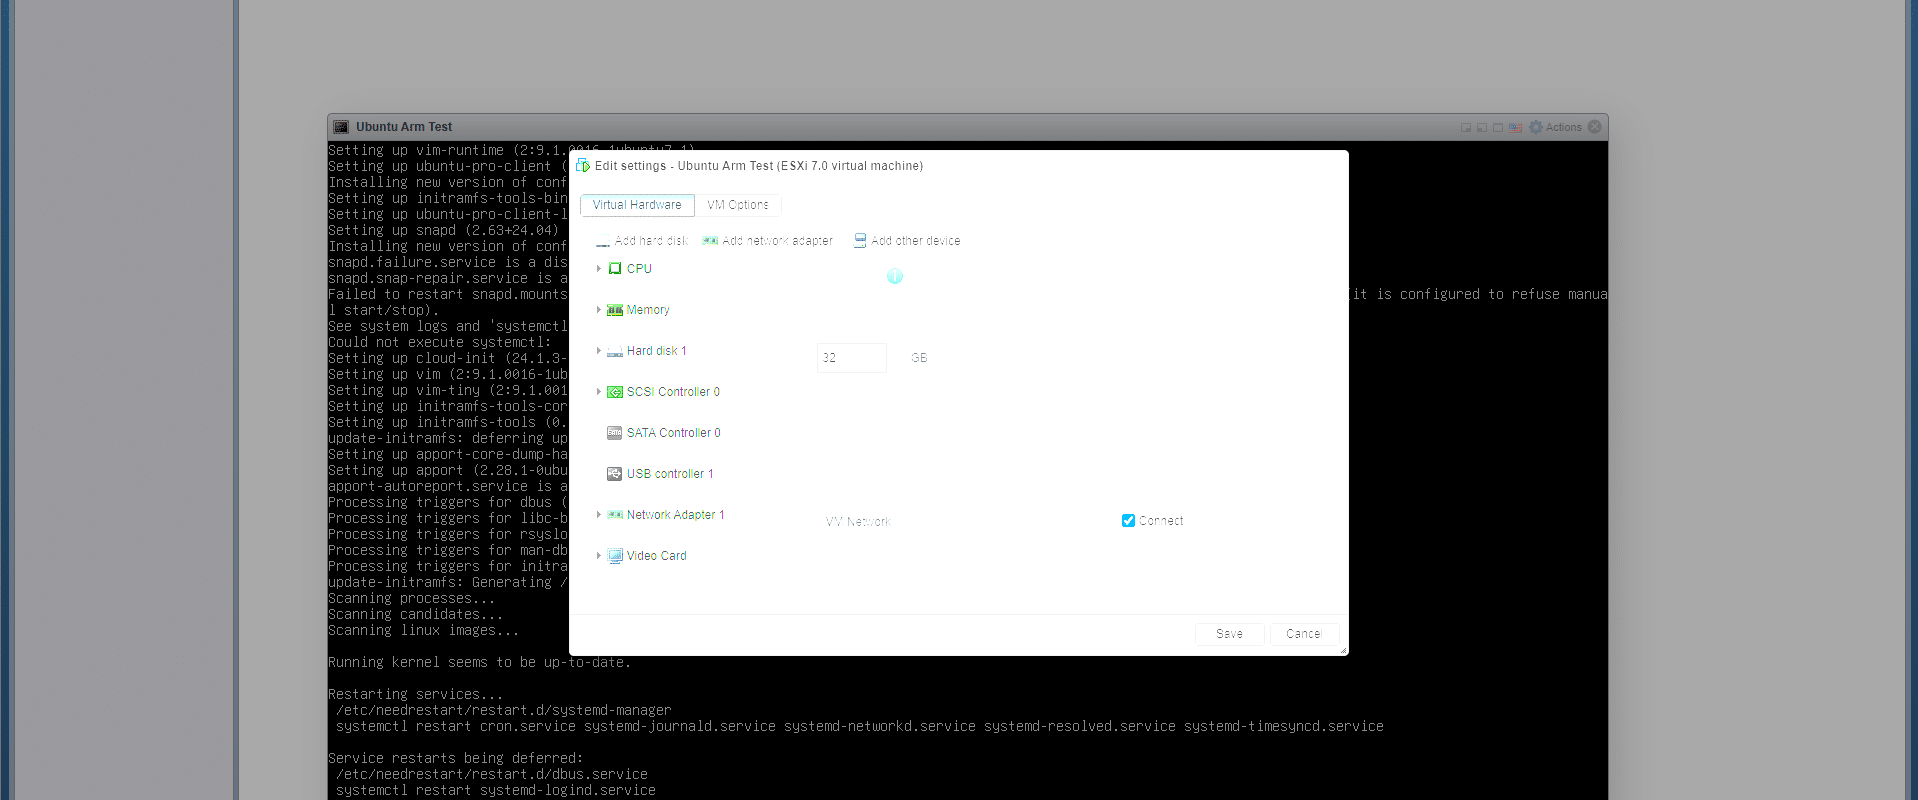Switch to the Virtual Hardware tab
The height and width of the screenshot is (800, 1918).
pyautogui.click(x=637, y=205)
